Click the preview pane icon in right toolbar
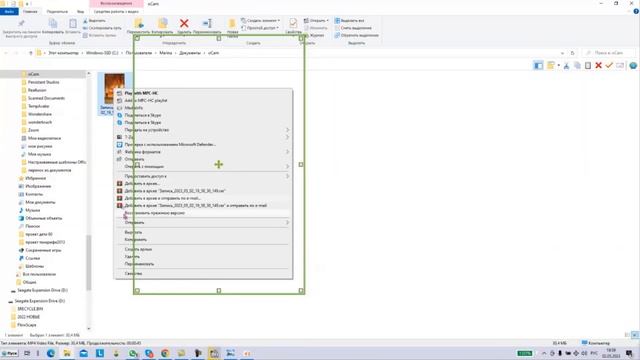The height and width of the screenshot is (360, 640). [538, 65]
